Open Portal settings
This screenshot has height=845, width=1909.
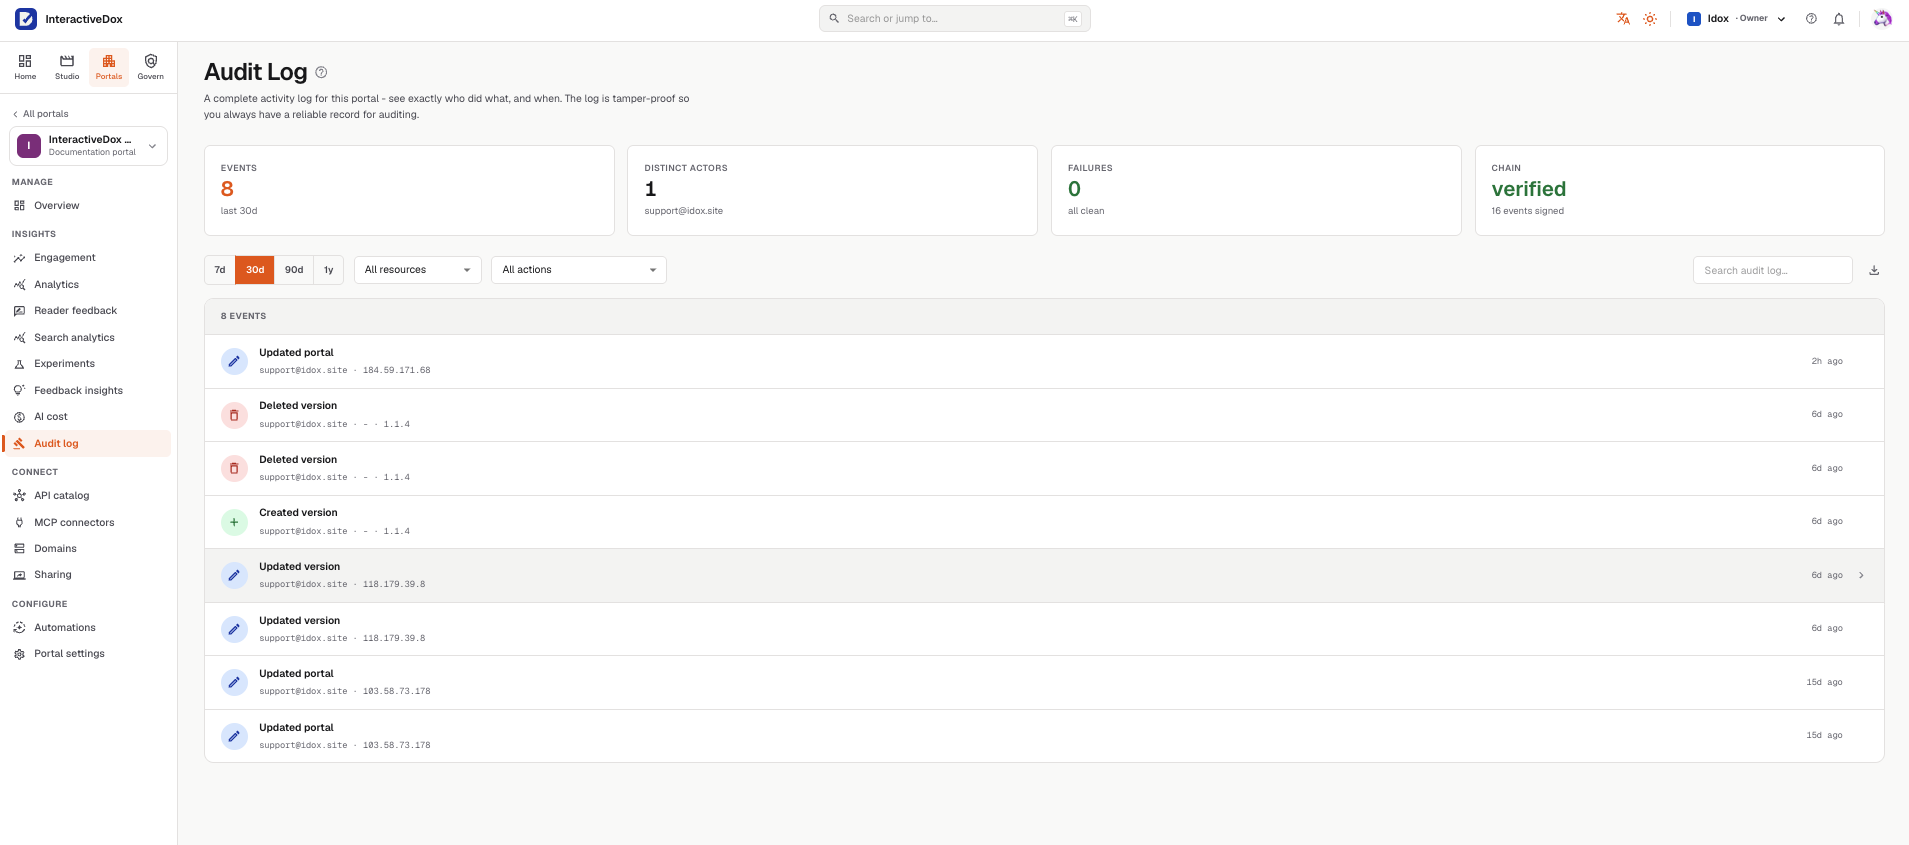[x=69, y=654]
